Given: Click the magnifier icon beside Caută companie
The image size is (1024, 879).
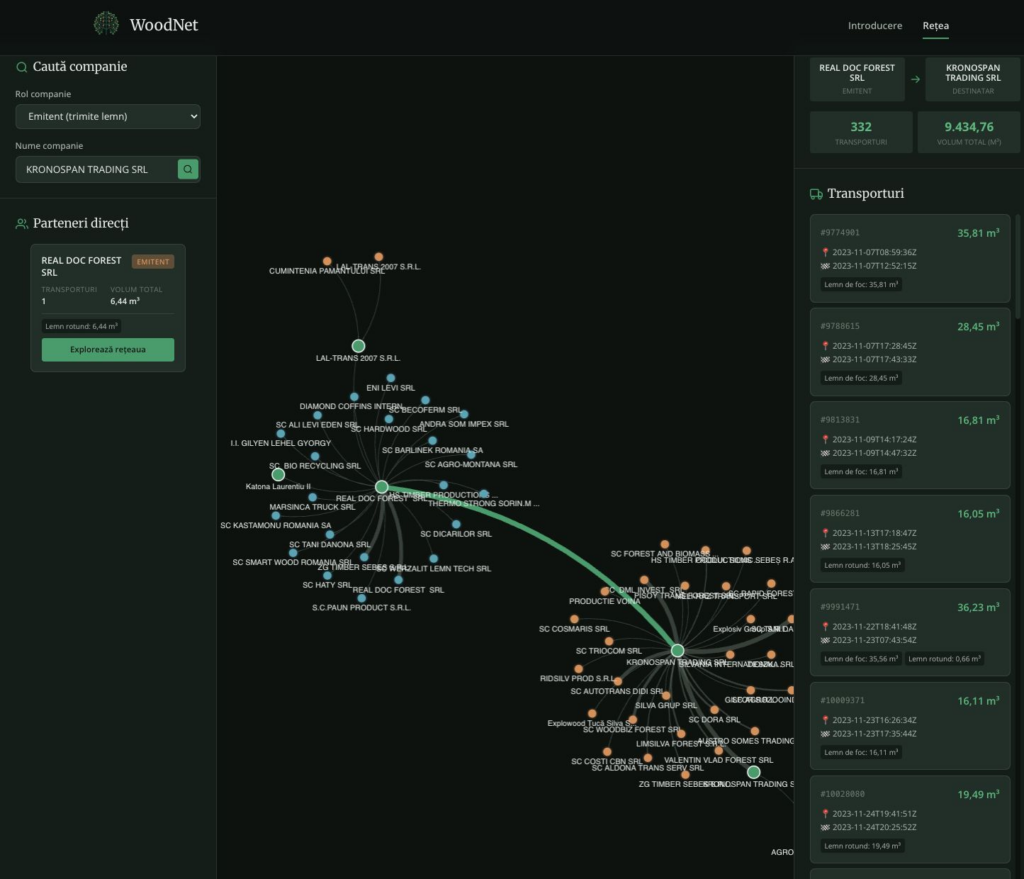Looking at the screenshot, I should pos(21,67).
